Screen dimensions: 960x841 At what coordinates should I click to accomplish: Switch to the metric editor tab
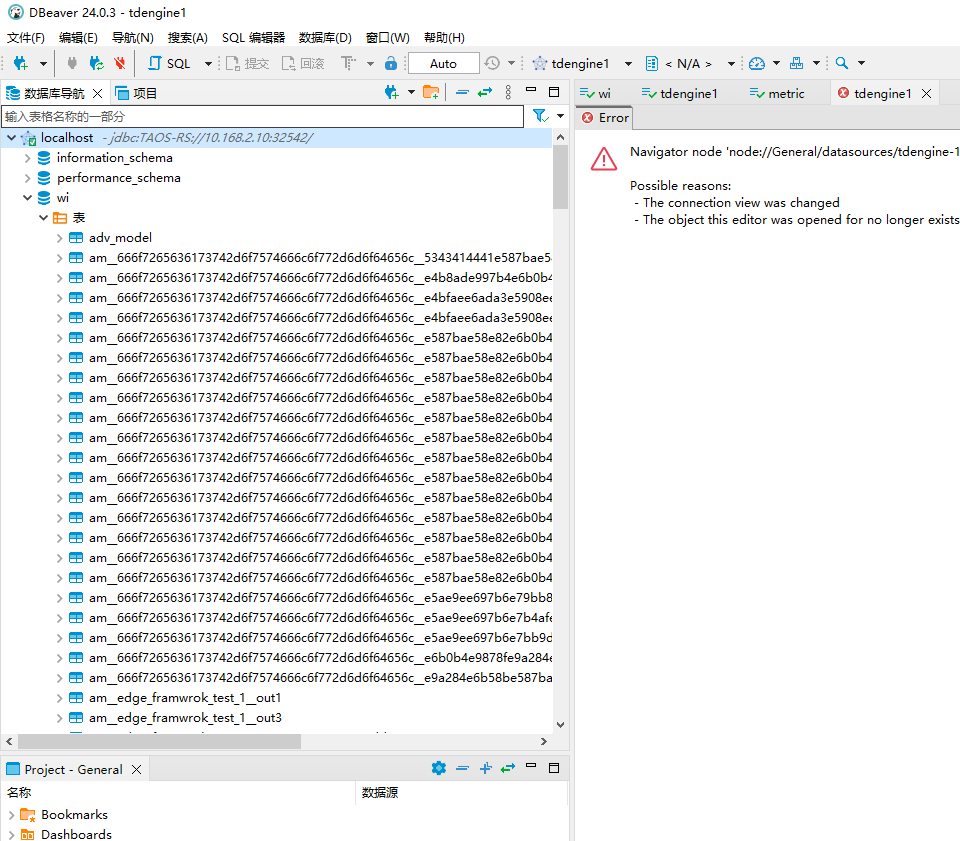[778, 93]
